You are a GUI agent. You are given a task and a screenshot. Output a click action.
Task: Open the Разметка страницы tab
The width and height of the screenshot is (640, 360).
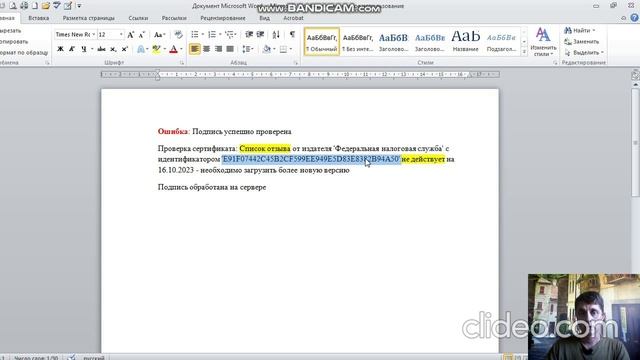[89, 18]
